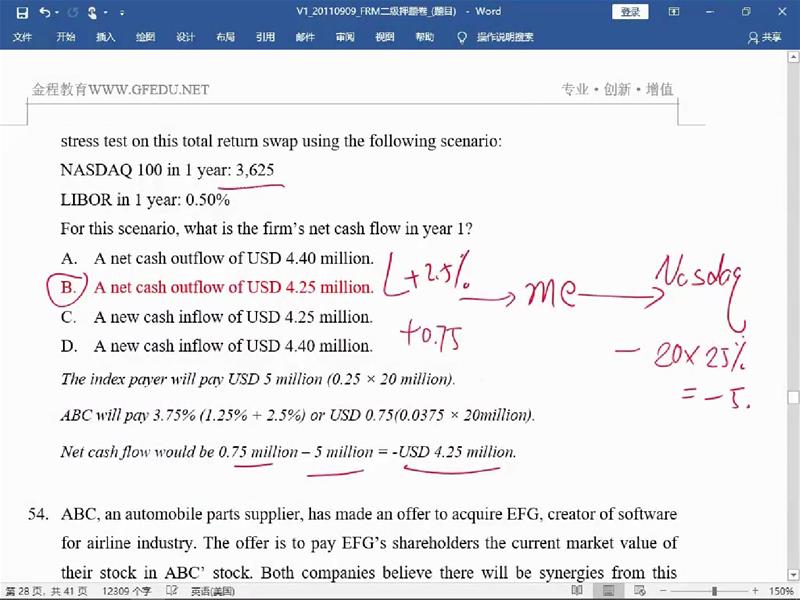Click the scrollbar up arrow
Screen dimensions: 800x600
tap(793, 57)
